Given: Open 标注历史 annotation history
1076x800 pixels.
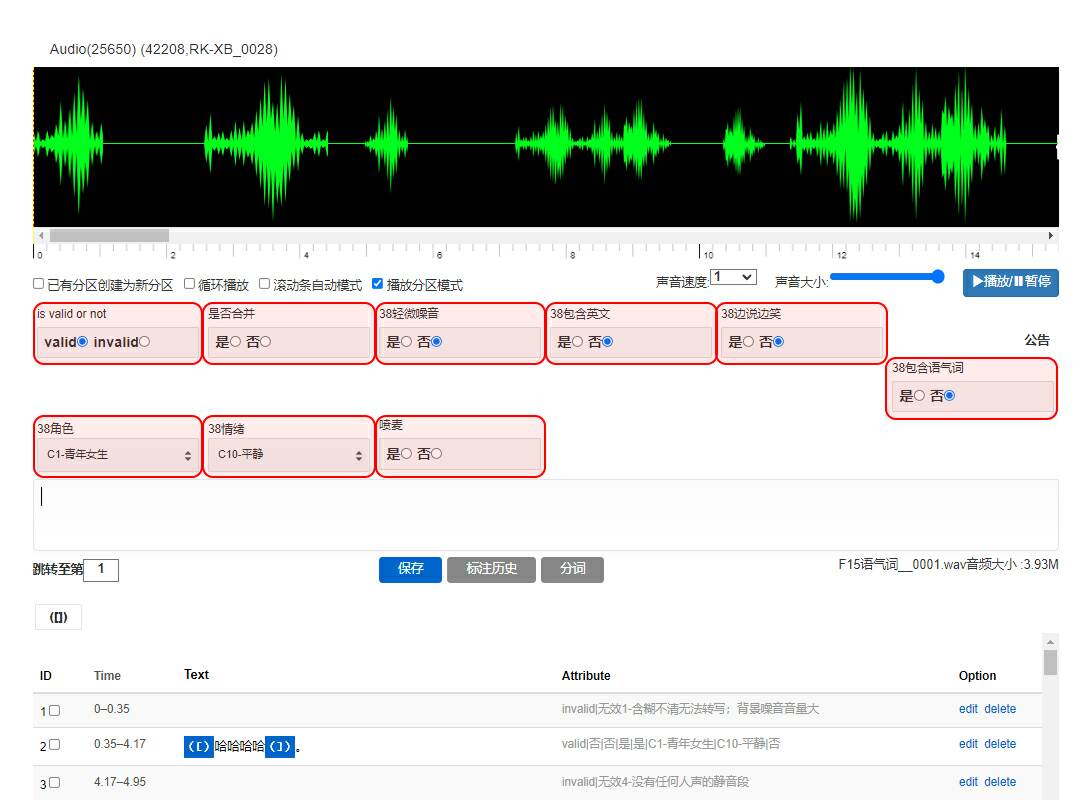Looking at the screenshot, I should click(x=491, y=569).
